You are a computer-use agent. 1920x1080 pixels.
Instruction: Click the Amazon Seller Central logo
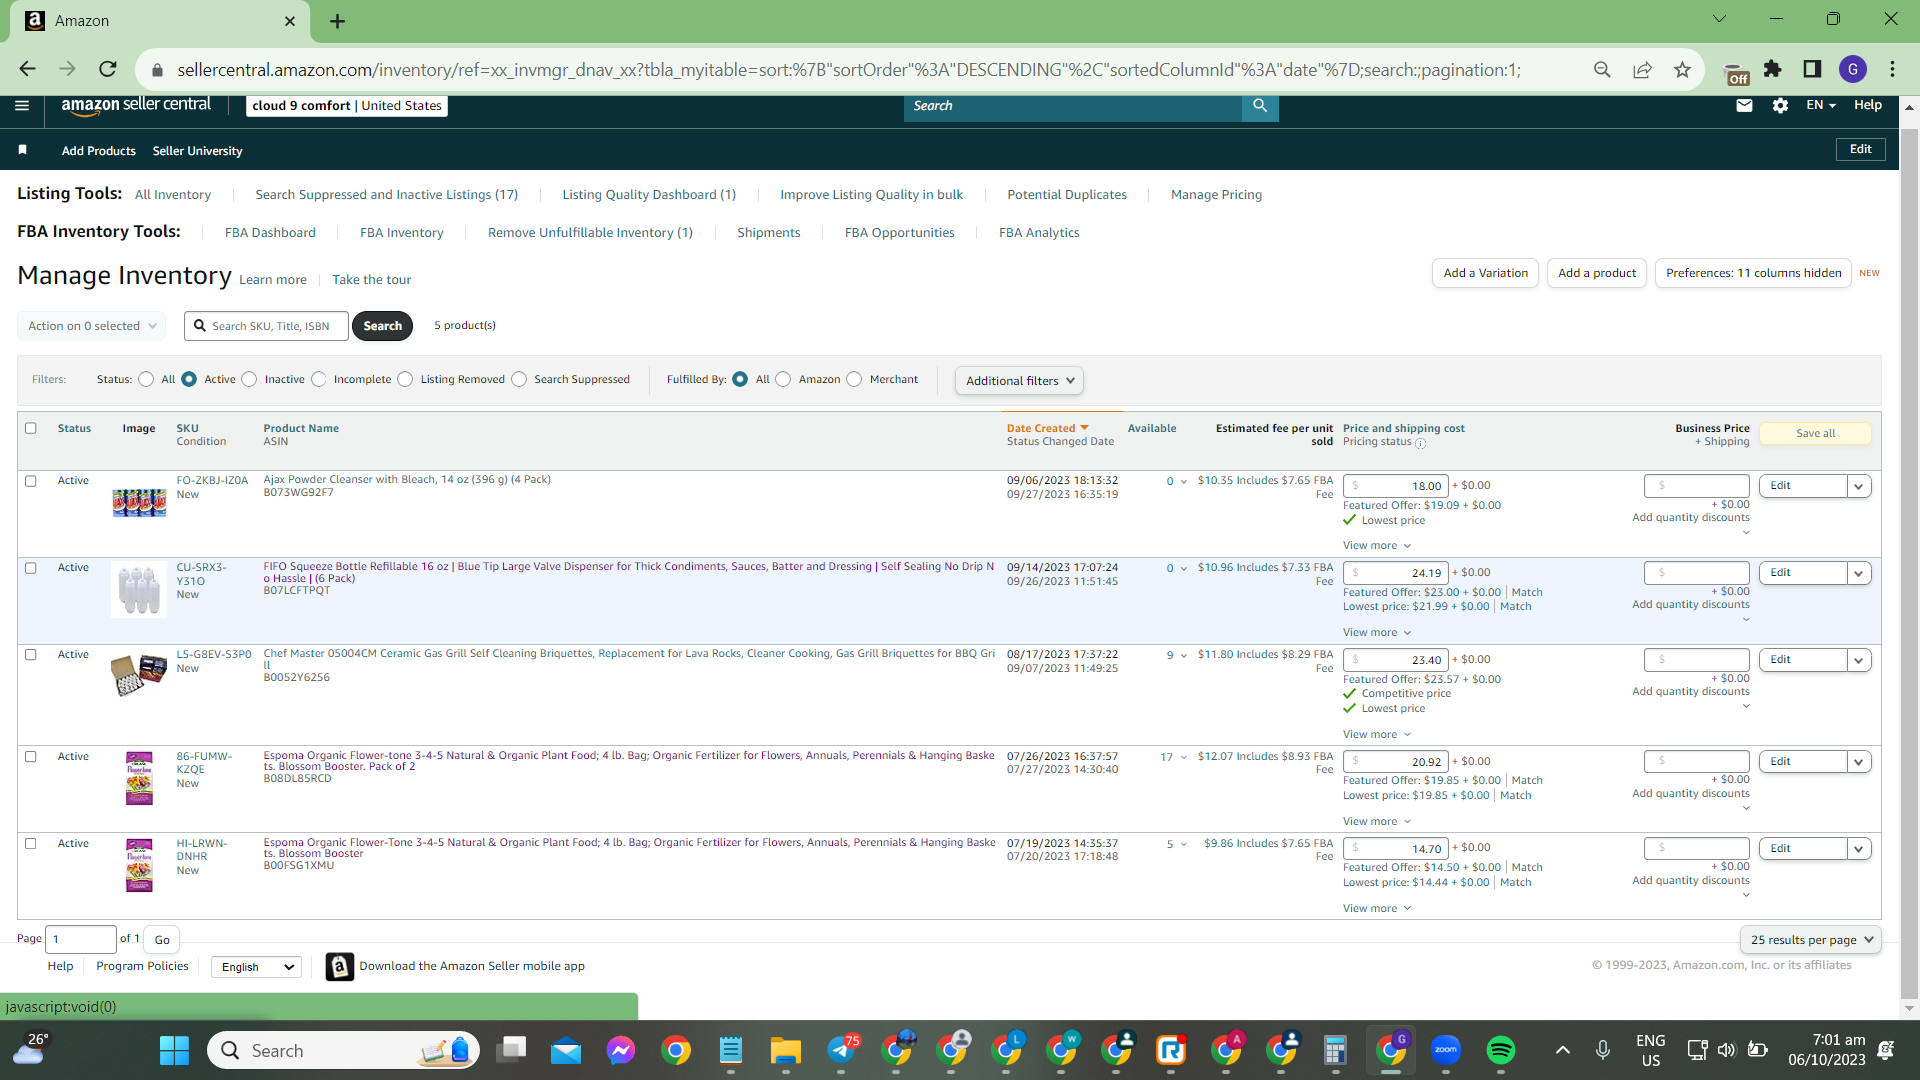tap(136, 105)
